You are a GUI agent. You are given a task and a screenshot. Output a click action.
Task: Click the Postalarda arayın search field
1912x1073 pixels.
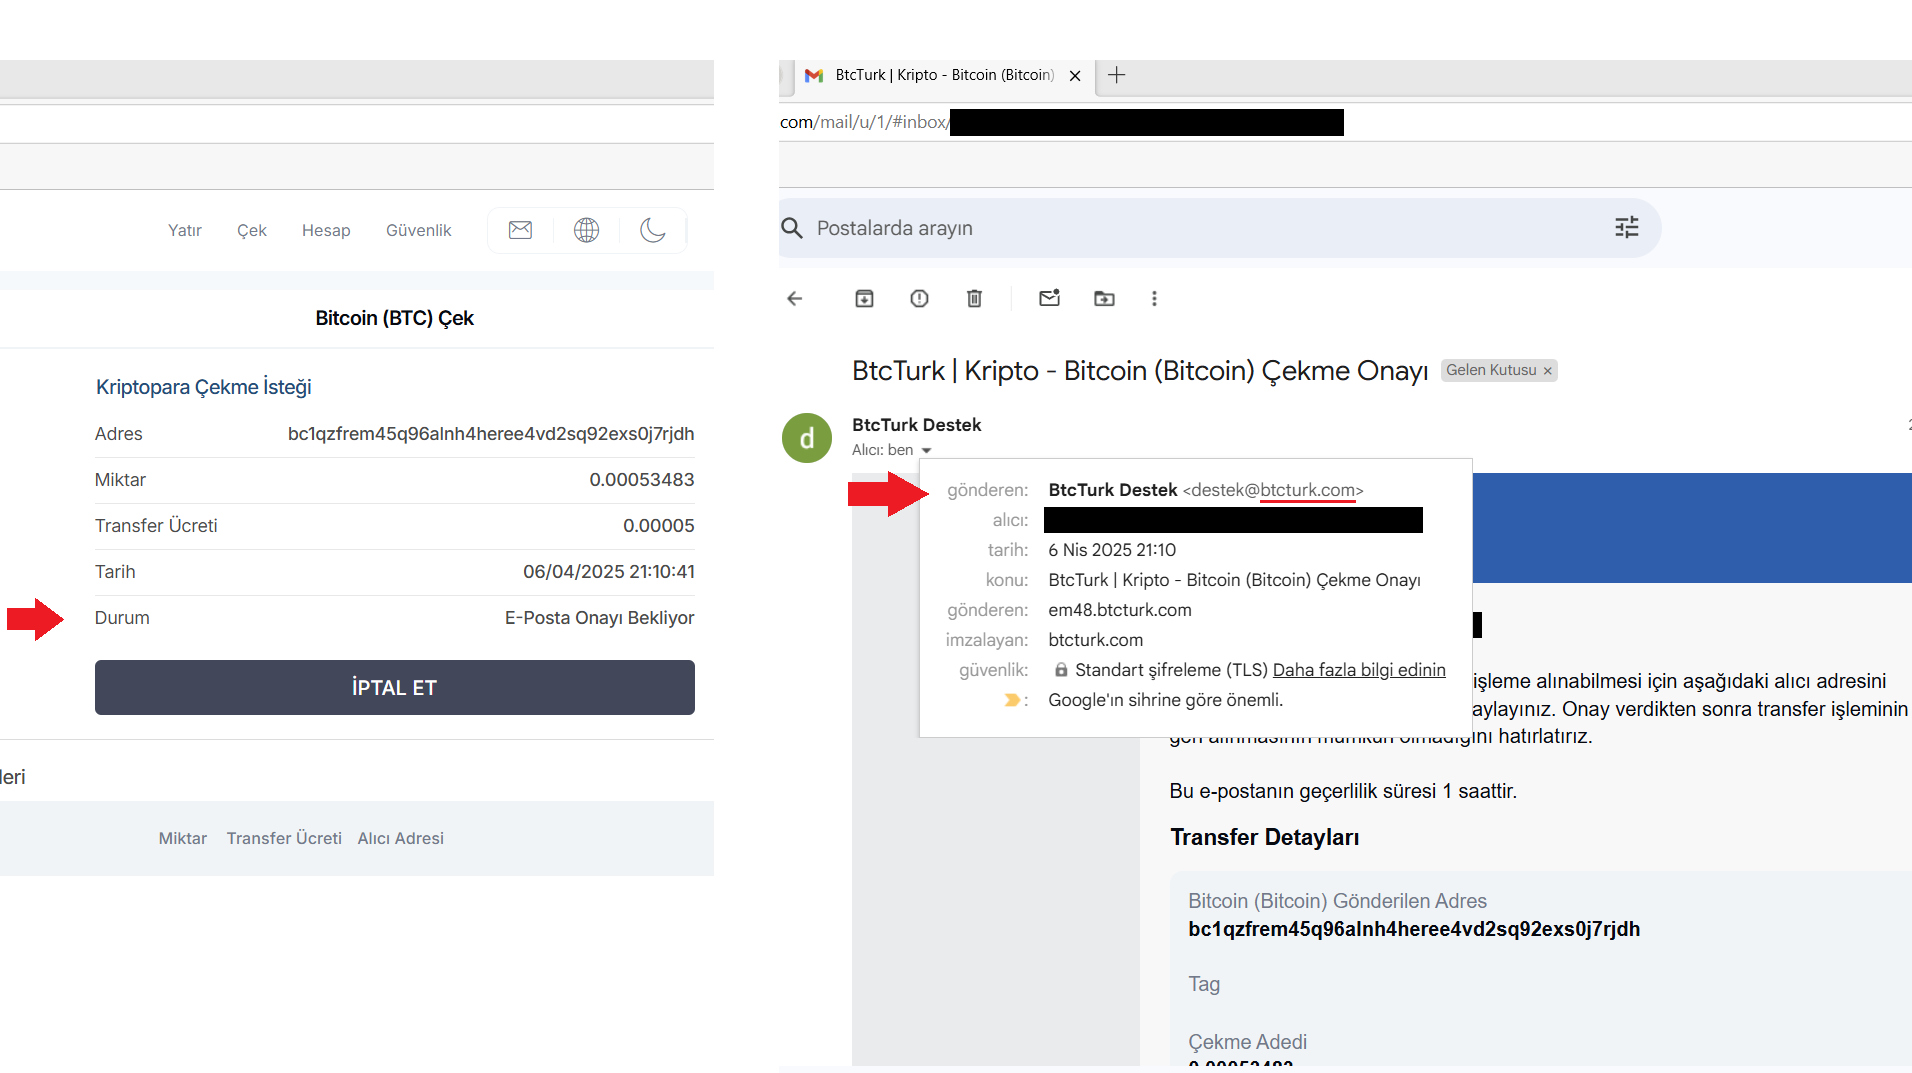click(x=1200, y=228)
